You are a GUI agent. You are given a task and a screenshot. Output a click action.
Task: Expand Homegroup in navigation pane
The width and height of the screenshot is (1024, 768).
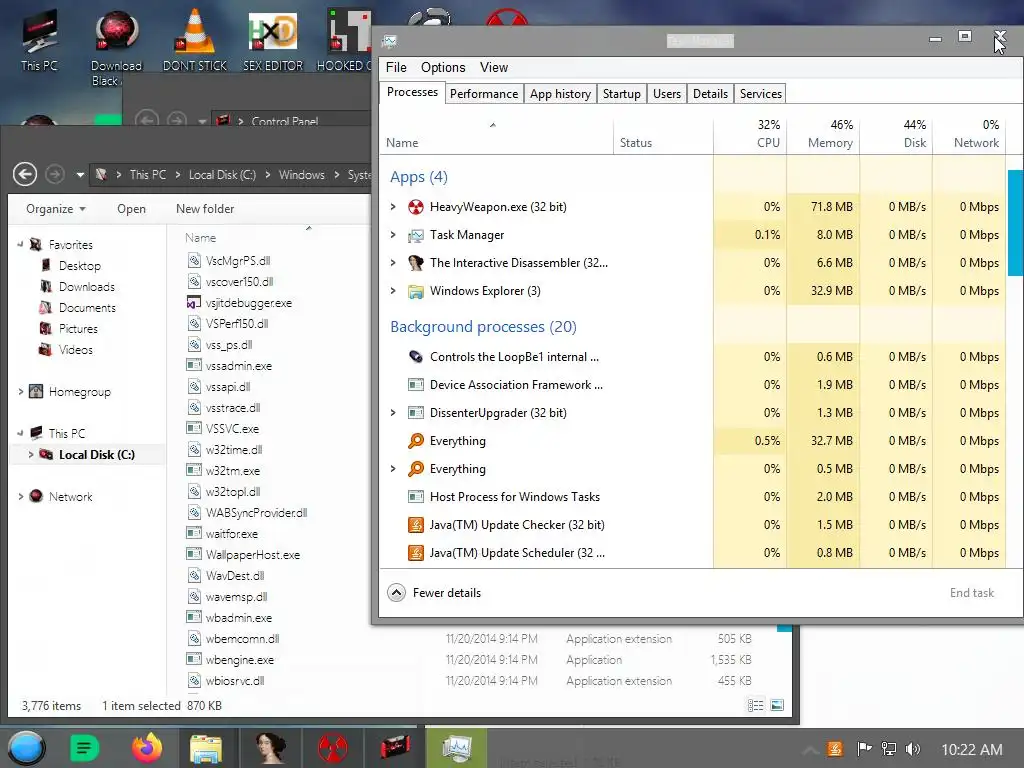(21, 392)
